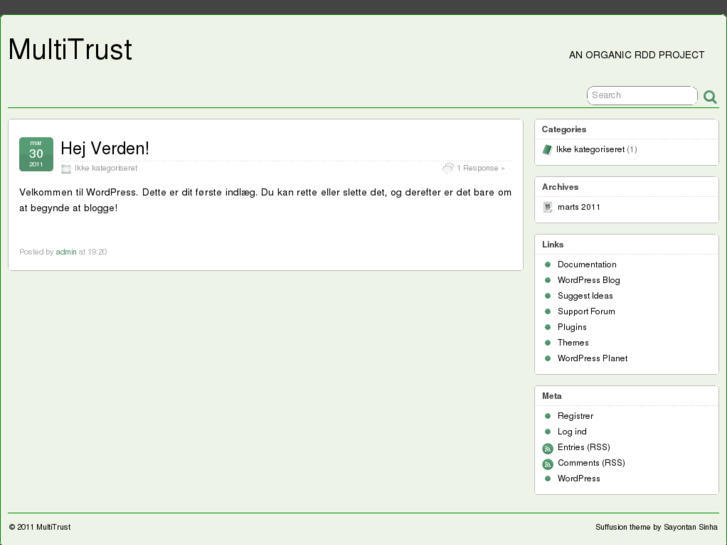Open the Plugins link
Viewport: 727px width, 545px height.
pos(572,327)
